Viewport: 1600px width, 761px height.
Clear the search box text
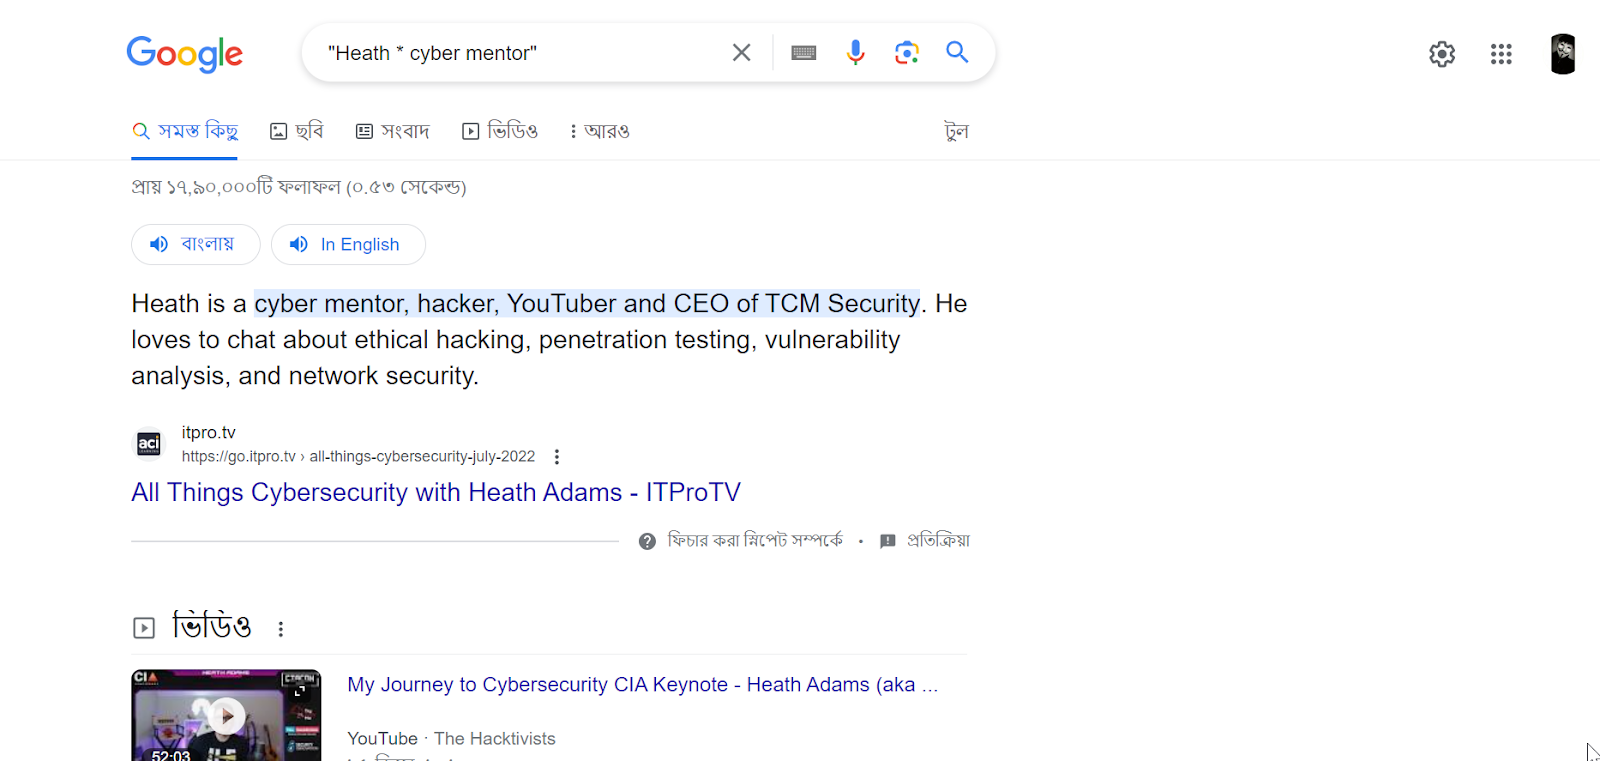pos(741,53)
